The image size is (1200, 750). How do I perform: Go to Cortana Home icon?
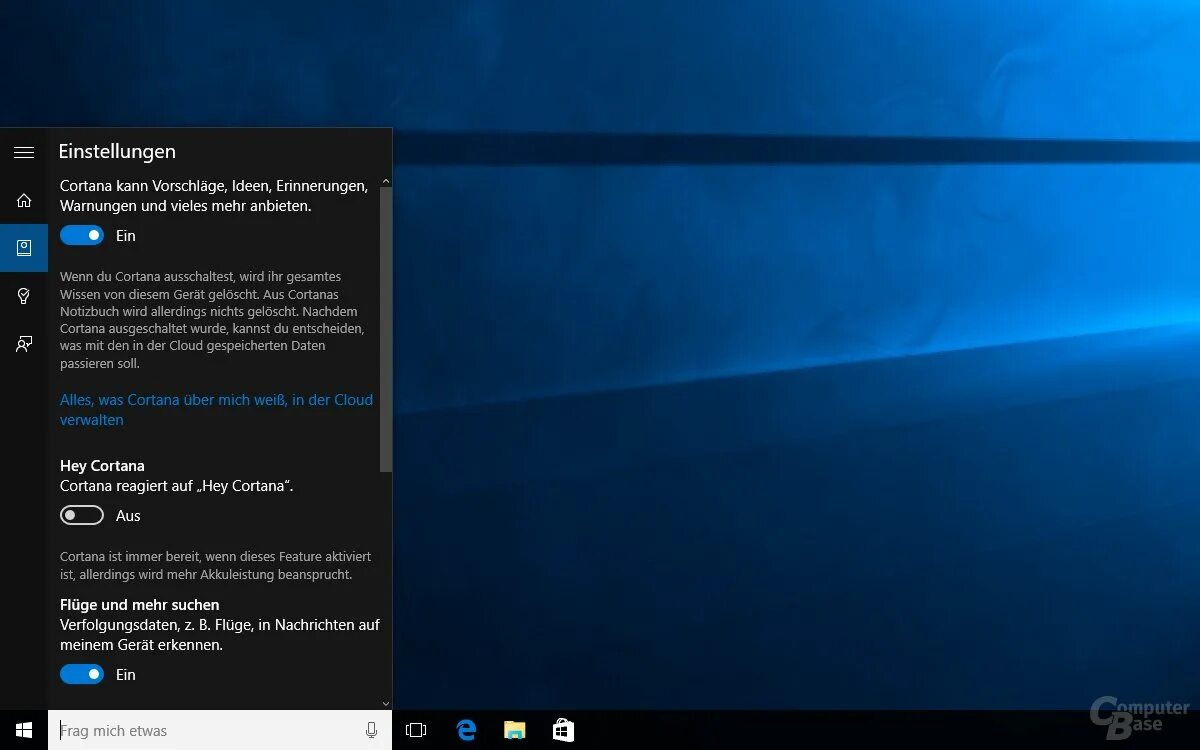[x=24, y=200]
